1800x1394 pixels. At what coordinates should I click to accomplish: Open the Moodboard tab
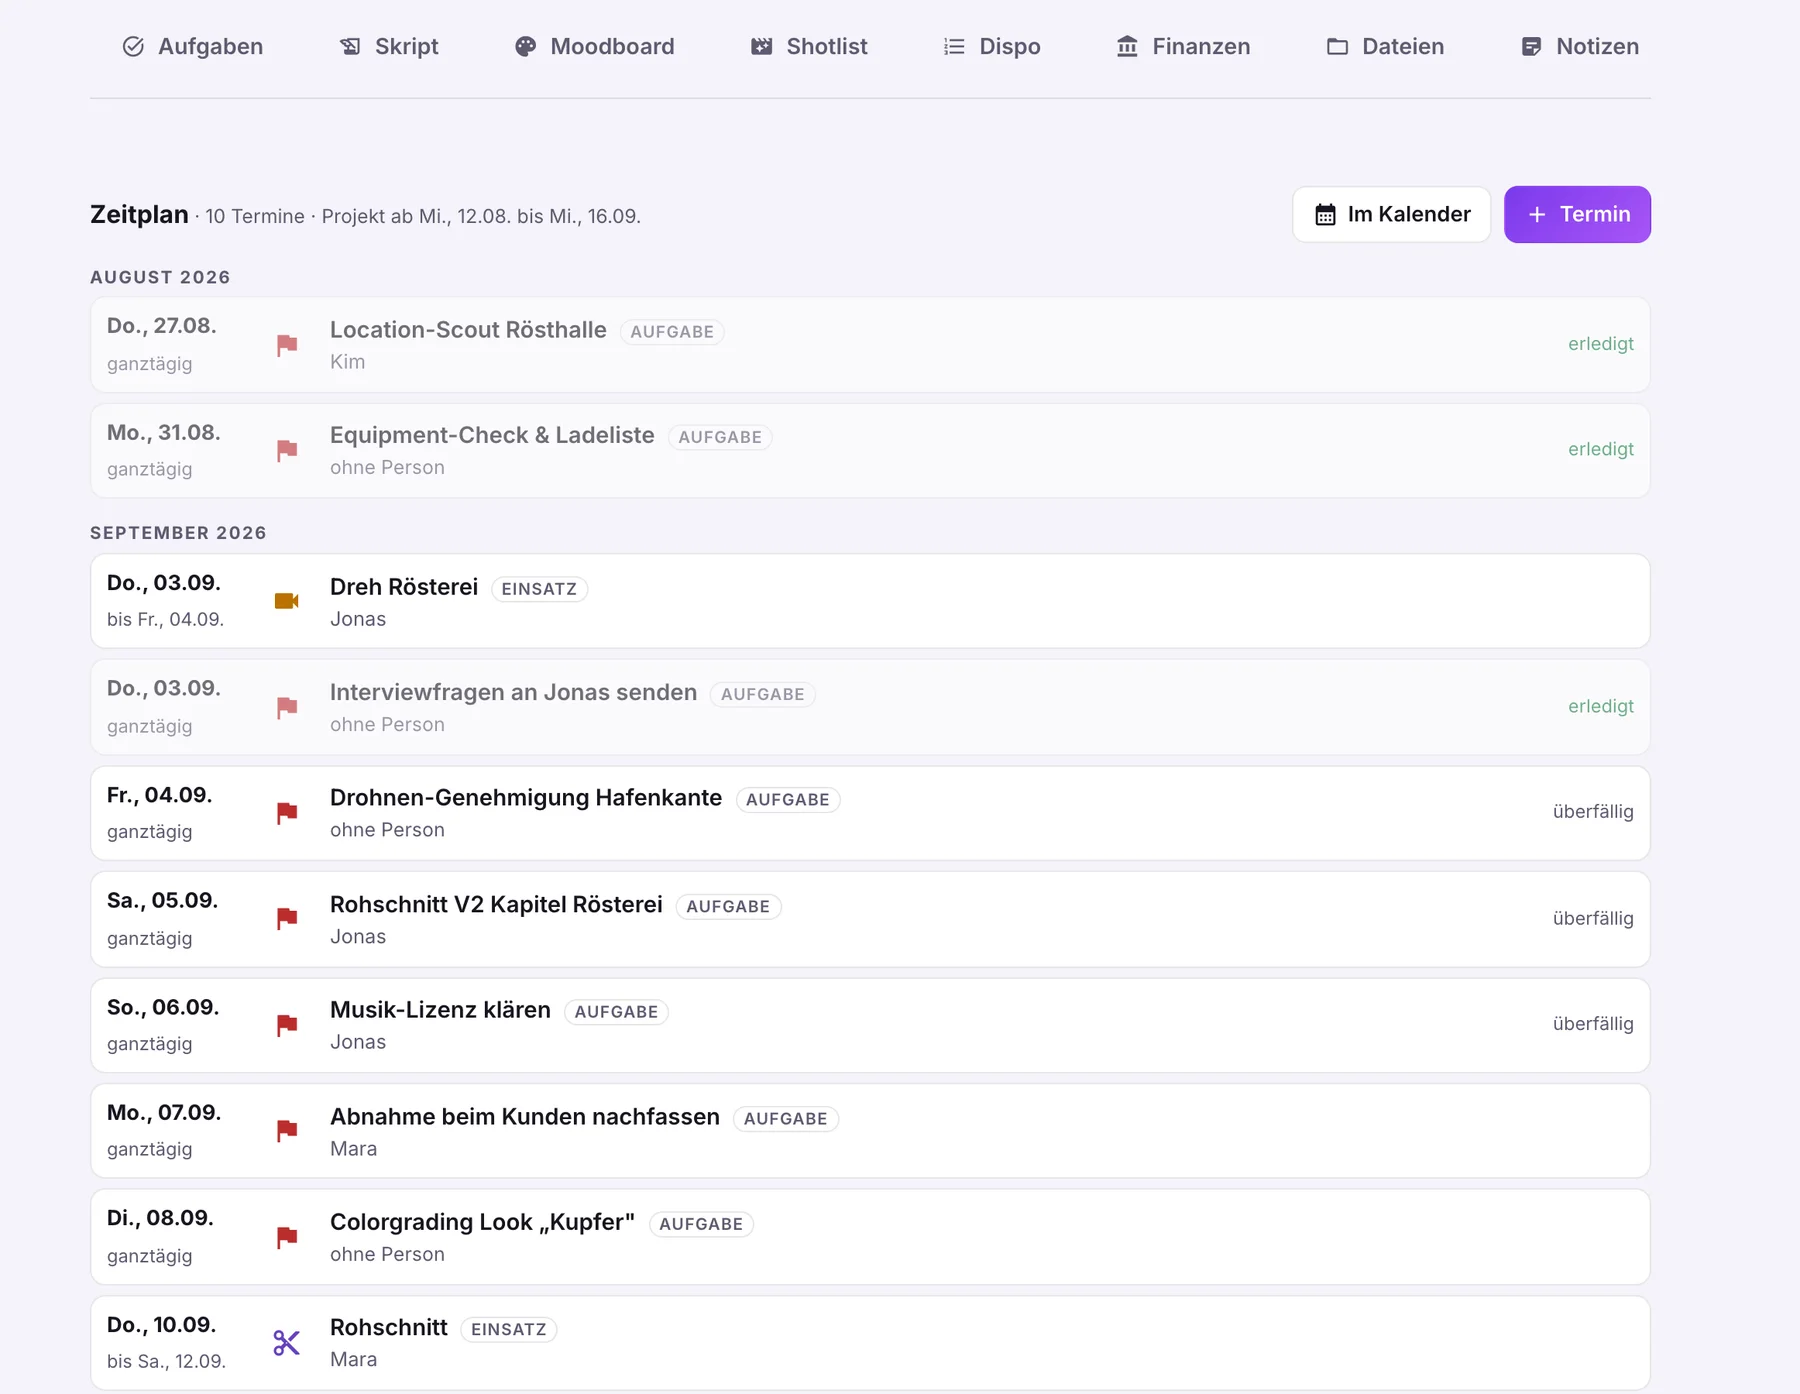594,46
